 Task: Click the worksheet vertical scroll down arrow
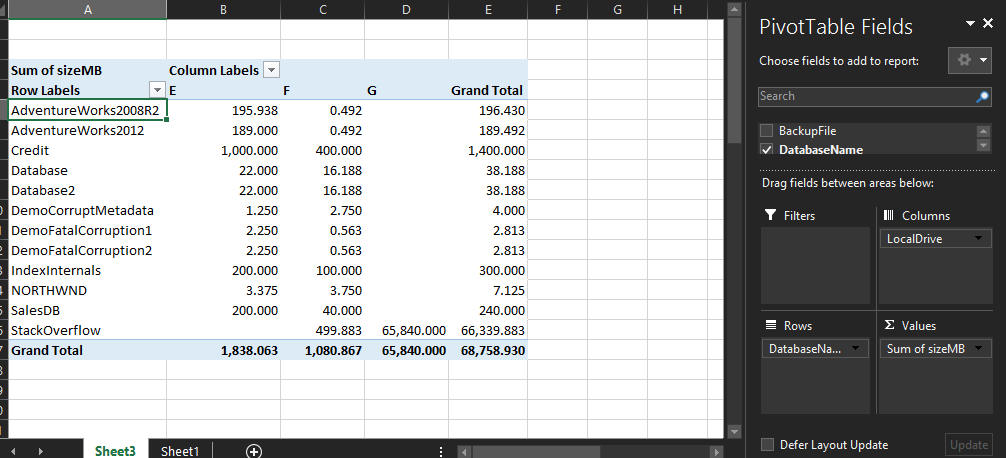click(735, 432)
